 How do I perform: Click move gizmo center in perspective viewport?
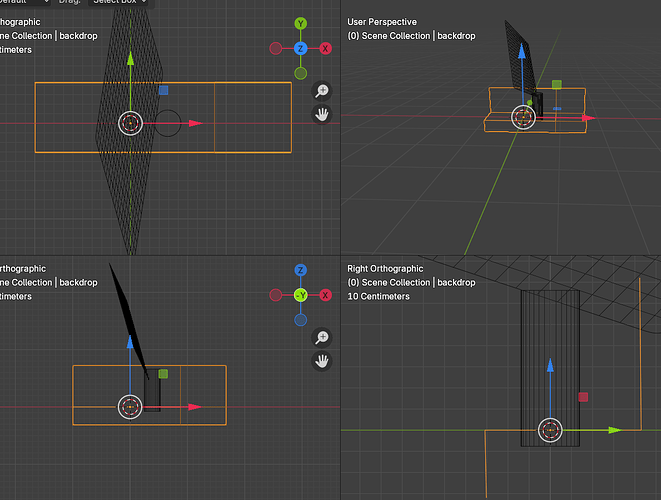[523, 117]
